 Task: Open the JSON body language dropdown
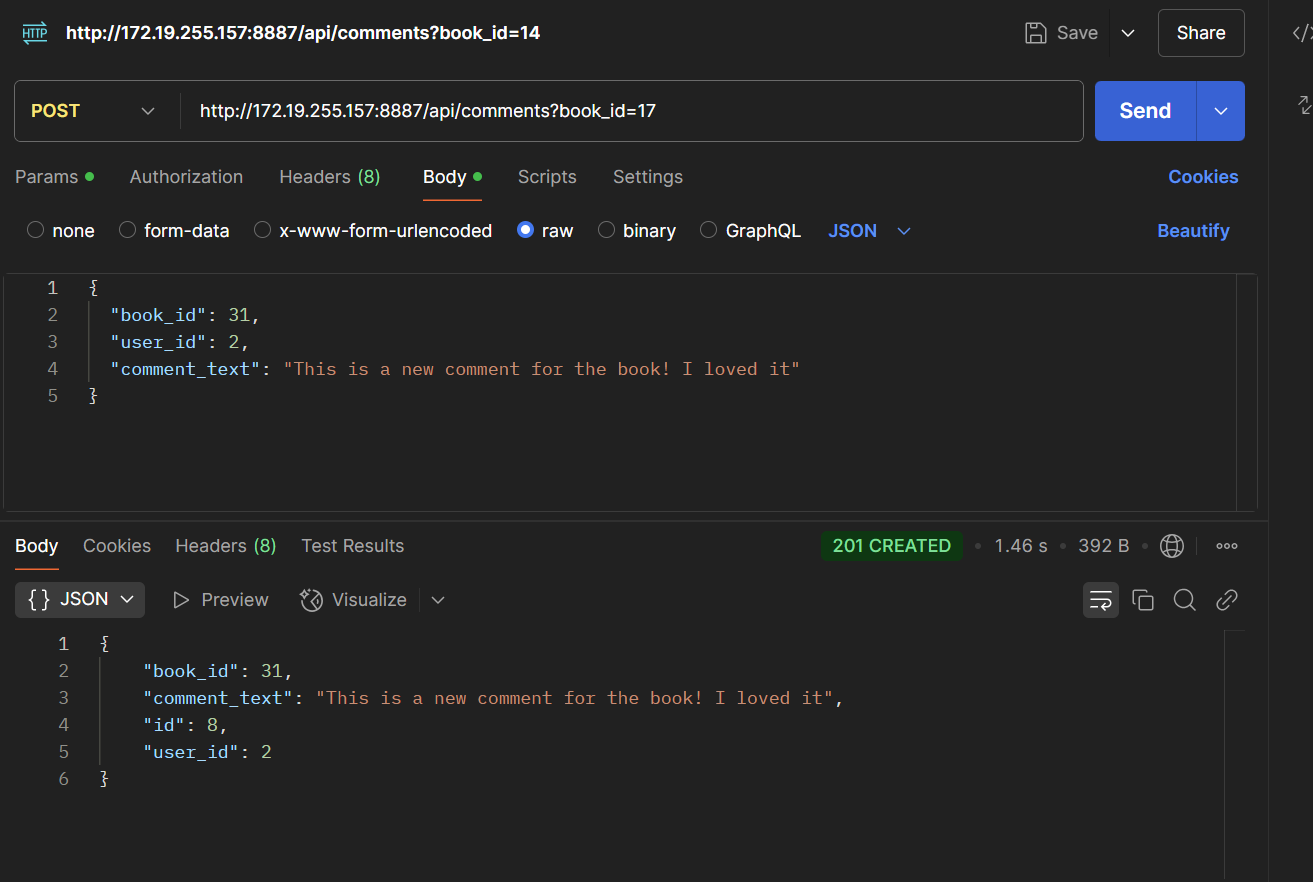pos(869,231)
